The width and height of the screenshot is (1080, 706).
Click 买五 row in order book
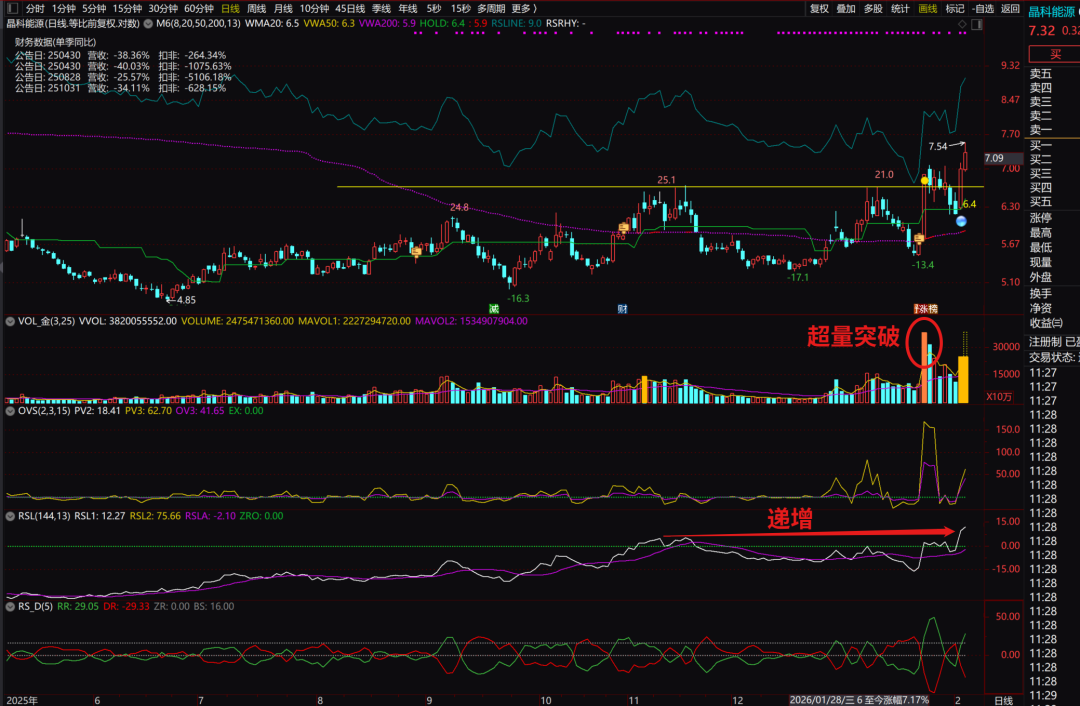pos(1041,201)
